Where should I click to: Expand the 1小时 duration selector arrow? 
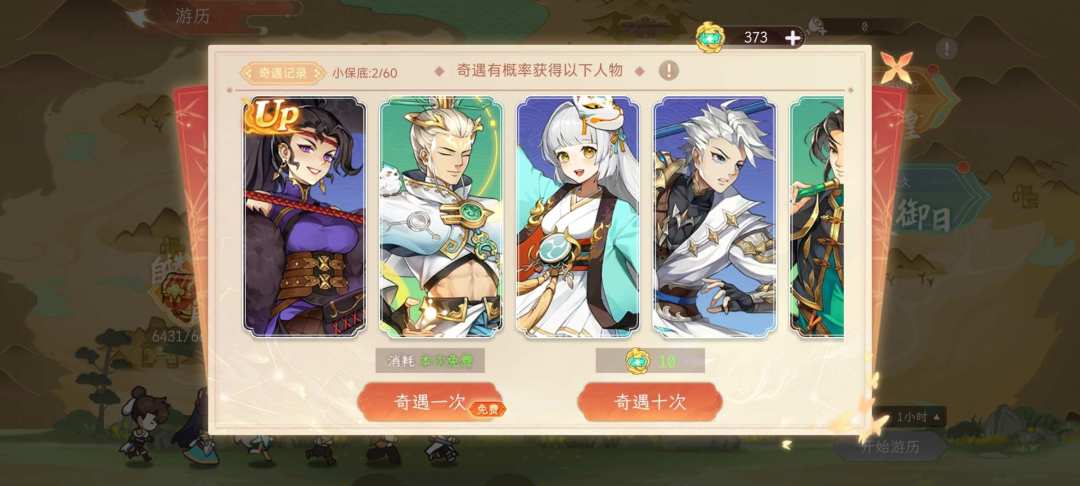tap(937, 416)
